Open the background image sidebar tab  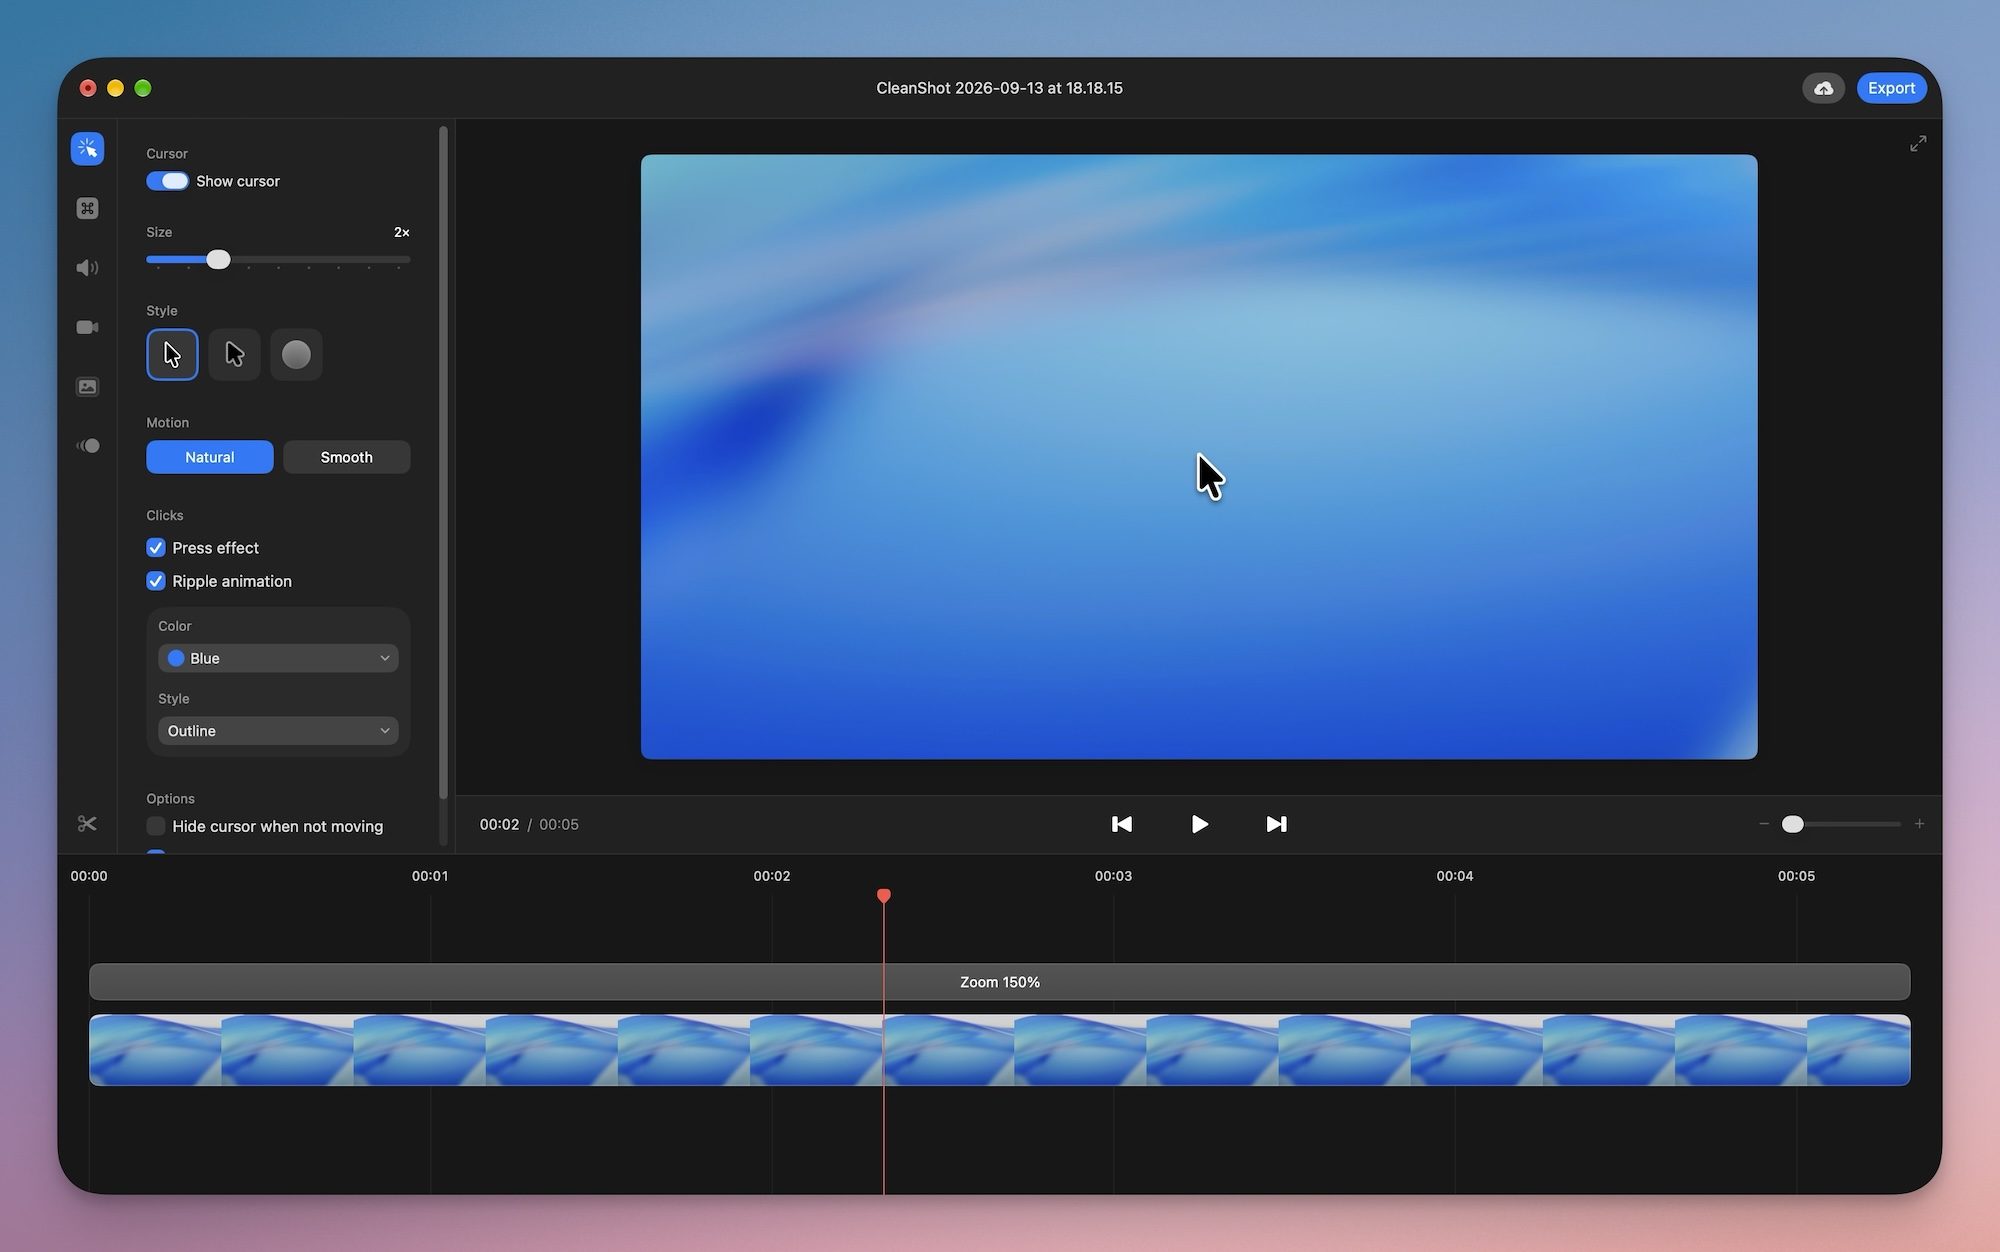pyautogui.click(x=87, y=386)
